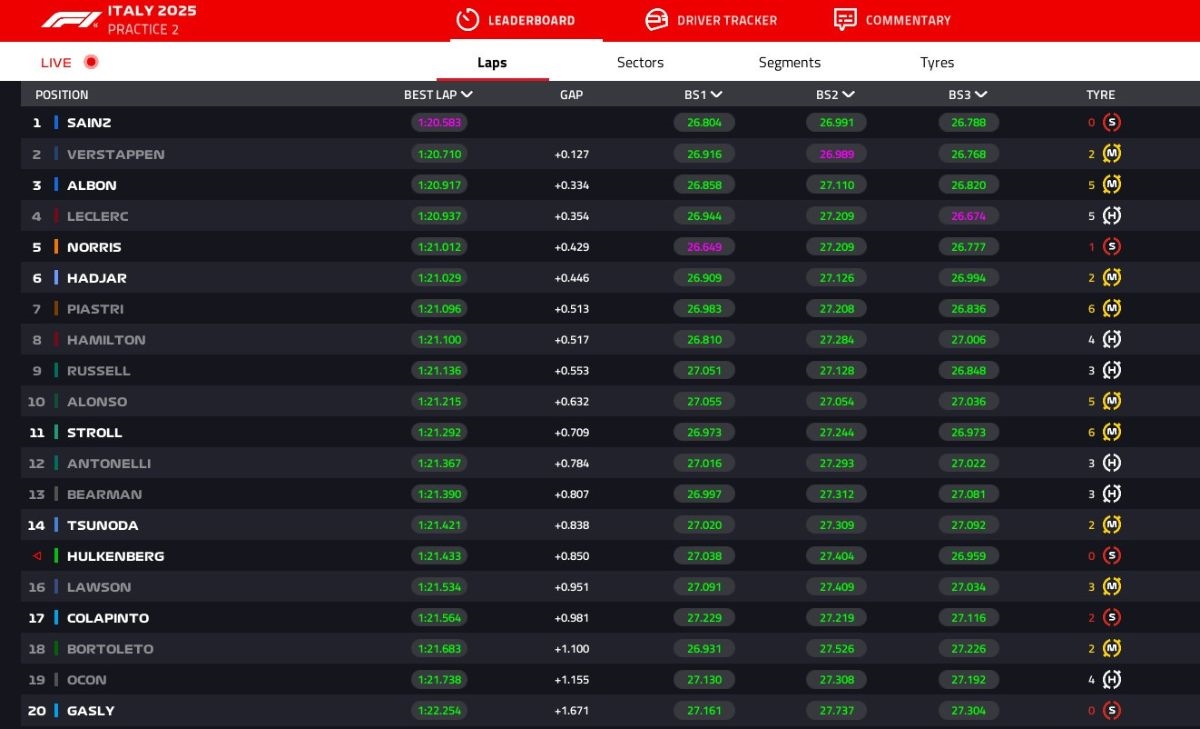Switch to the Segments tab

click(789, 62)
